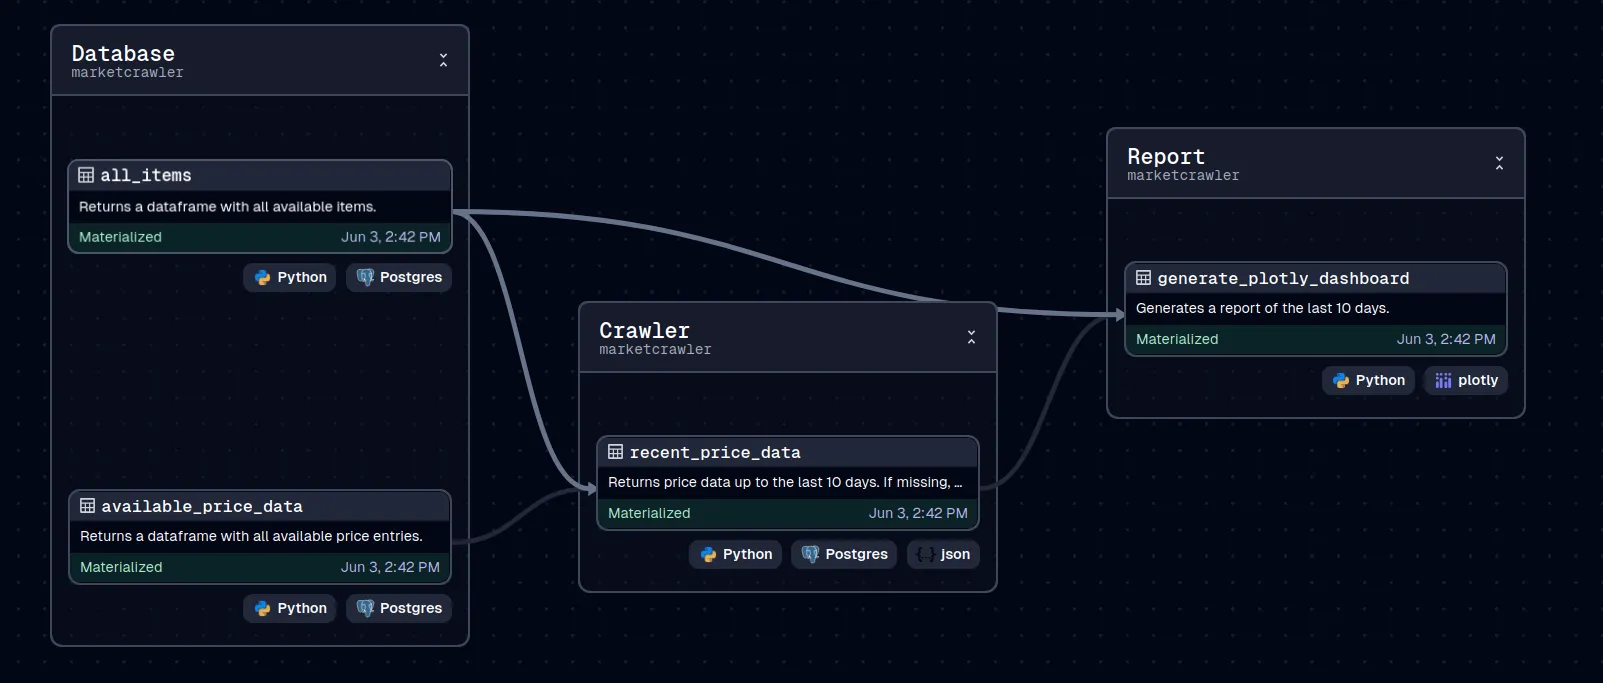Click the table icon of recent_price_data asset
This screenshot has height=683, width=1603.
[x=615, y=452]
